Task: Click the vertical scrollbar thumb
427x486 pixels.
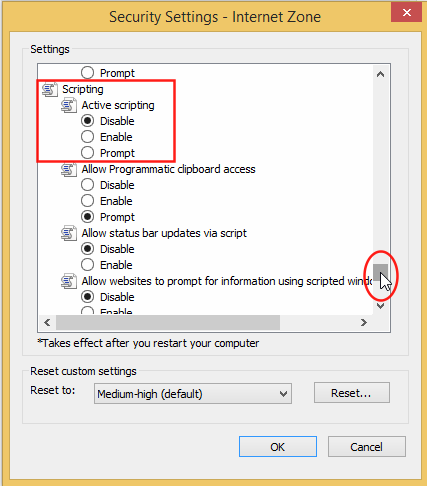Action: pos(380,273)
